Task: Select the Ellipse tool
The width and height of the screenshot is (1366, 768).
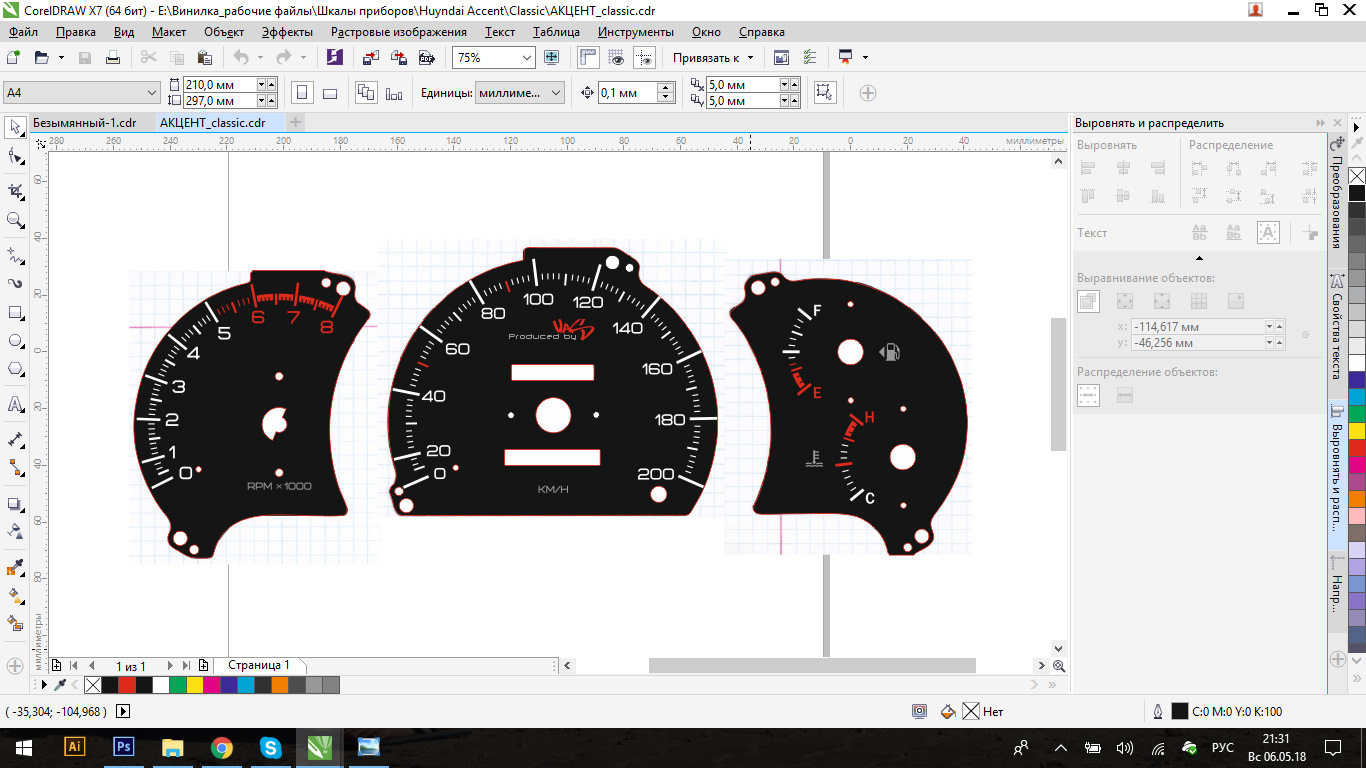Action: (x=15, y=341)
